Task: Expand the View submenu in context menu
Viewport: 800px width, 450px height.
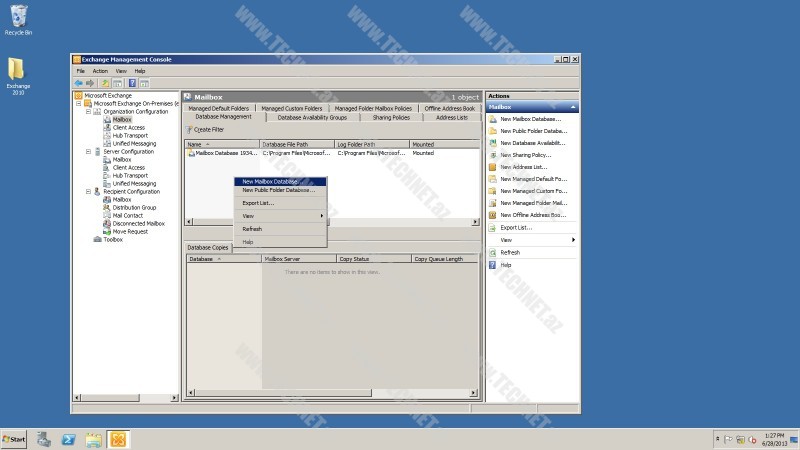Action: pos(321,216)
